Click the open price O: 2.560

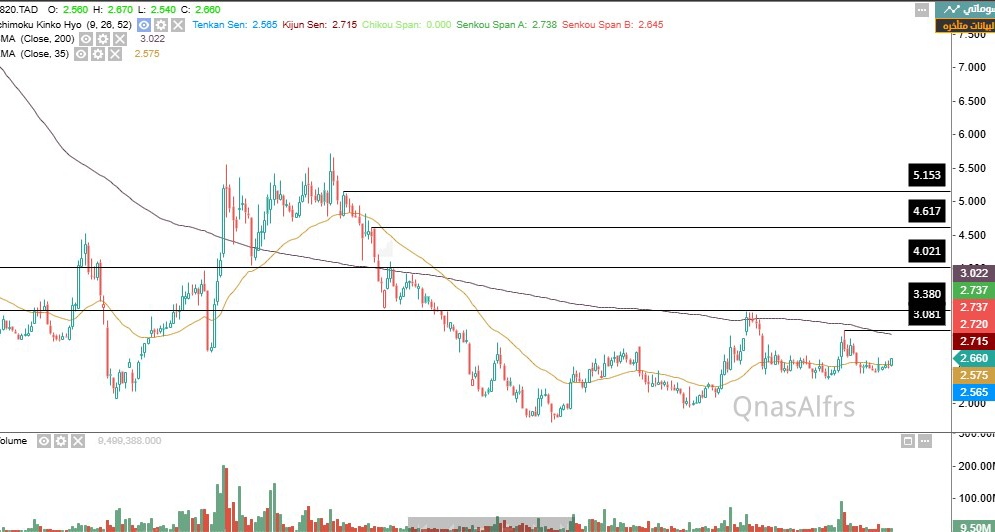click(x=69, y=10)
